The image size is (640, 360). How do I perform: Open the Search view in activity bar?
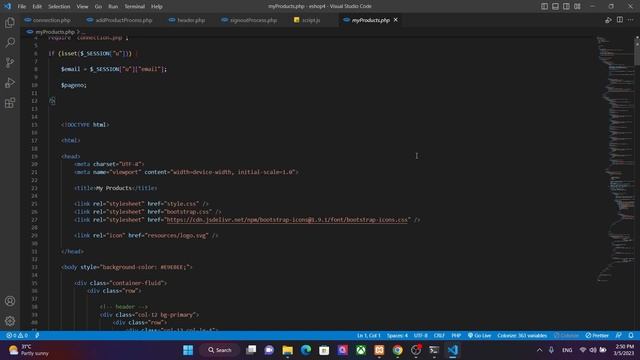coord(10,42)
